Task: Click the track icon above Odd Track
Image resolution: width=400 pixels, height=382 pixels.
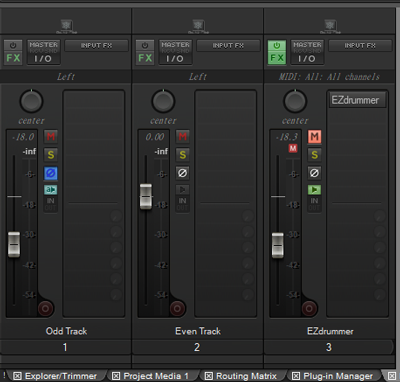Action: click(x=67, y=26)
